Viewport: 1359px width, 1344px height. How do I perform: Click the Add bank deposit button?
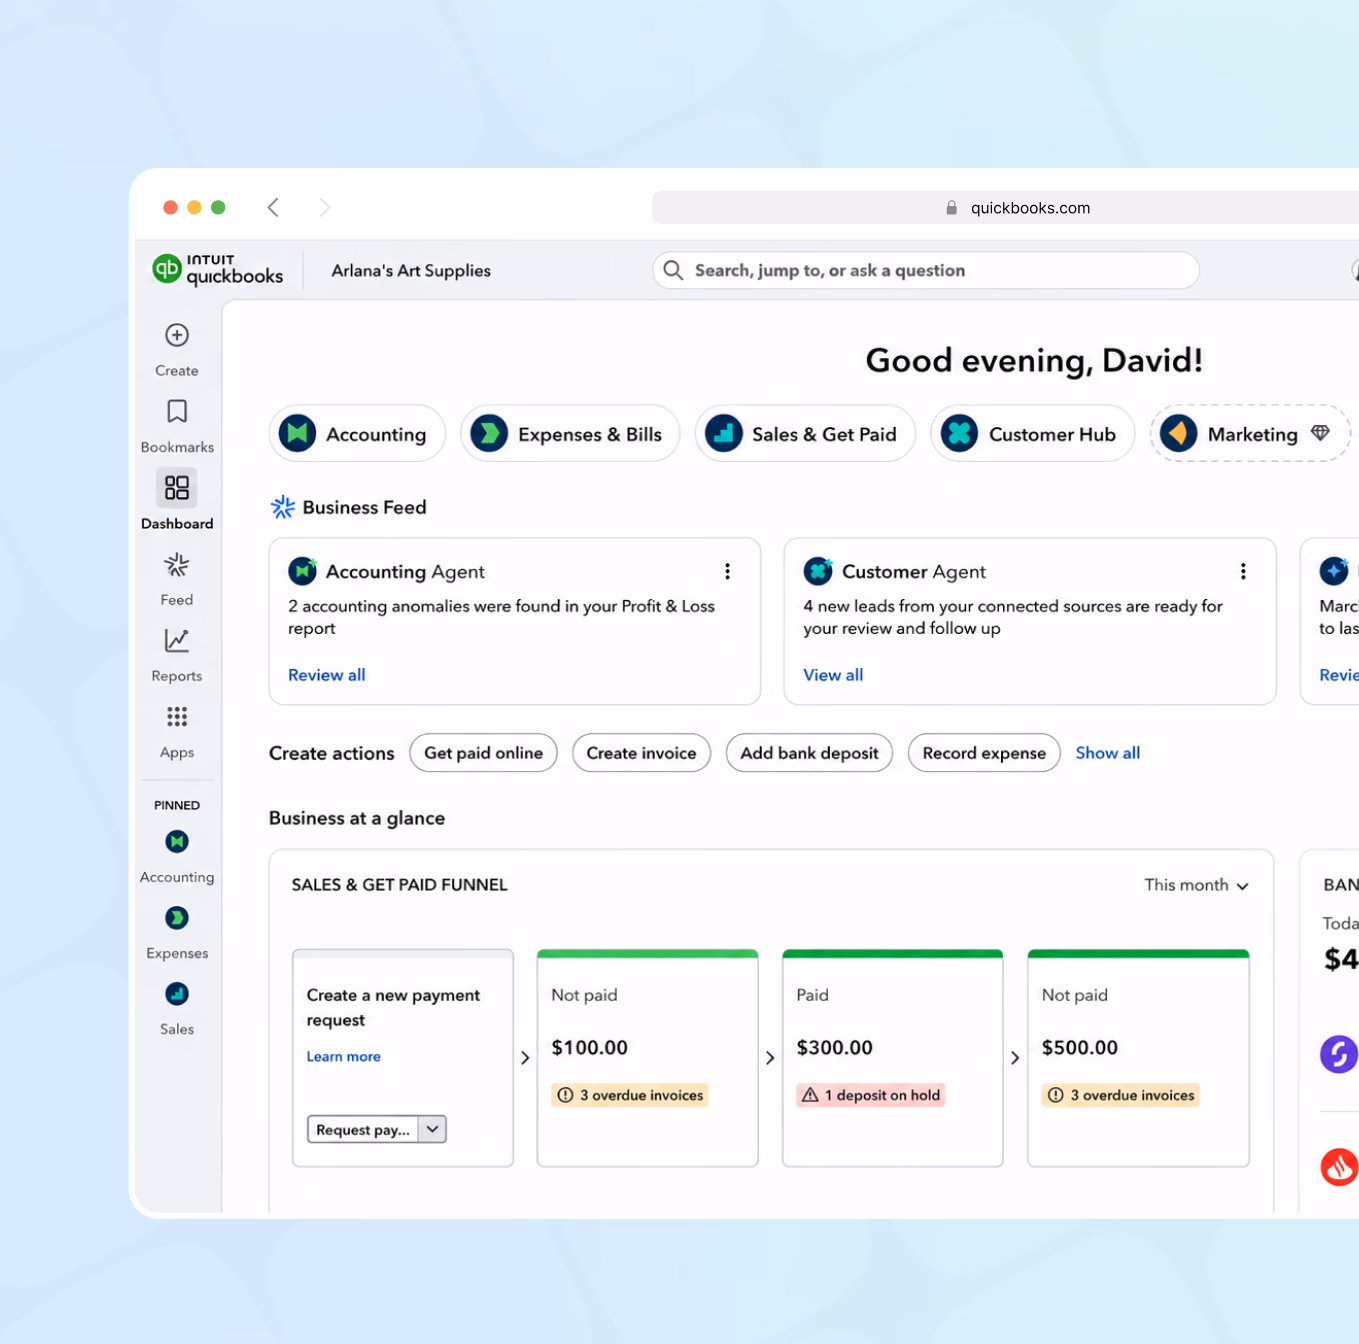[x=809, y=753]
